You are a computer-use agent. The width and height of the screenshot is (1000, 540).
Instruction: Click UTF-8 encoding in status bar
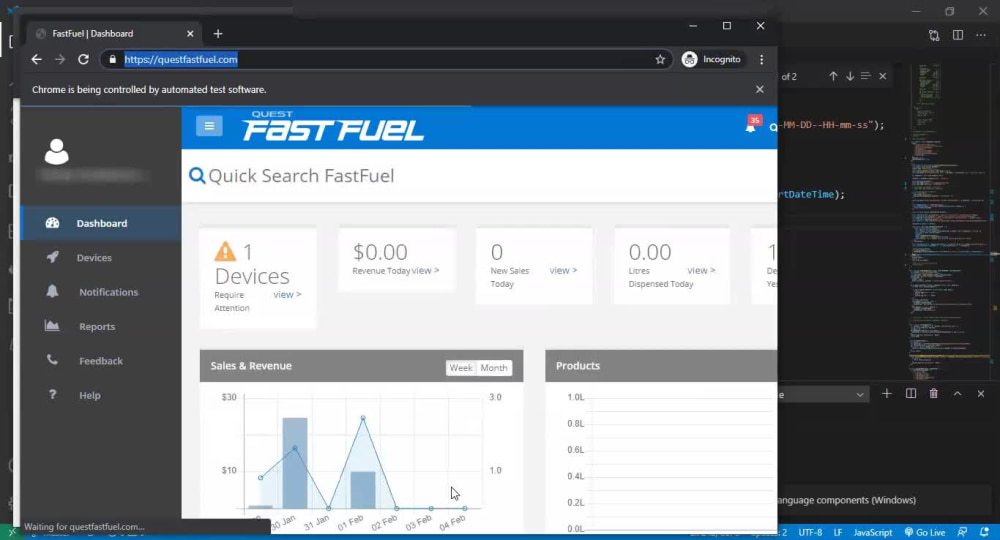810,532
